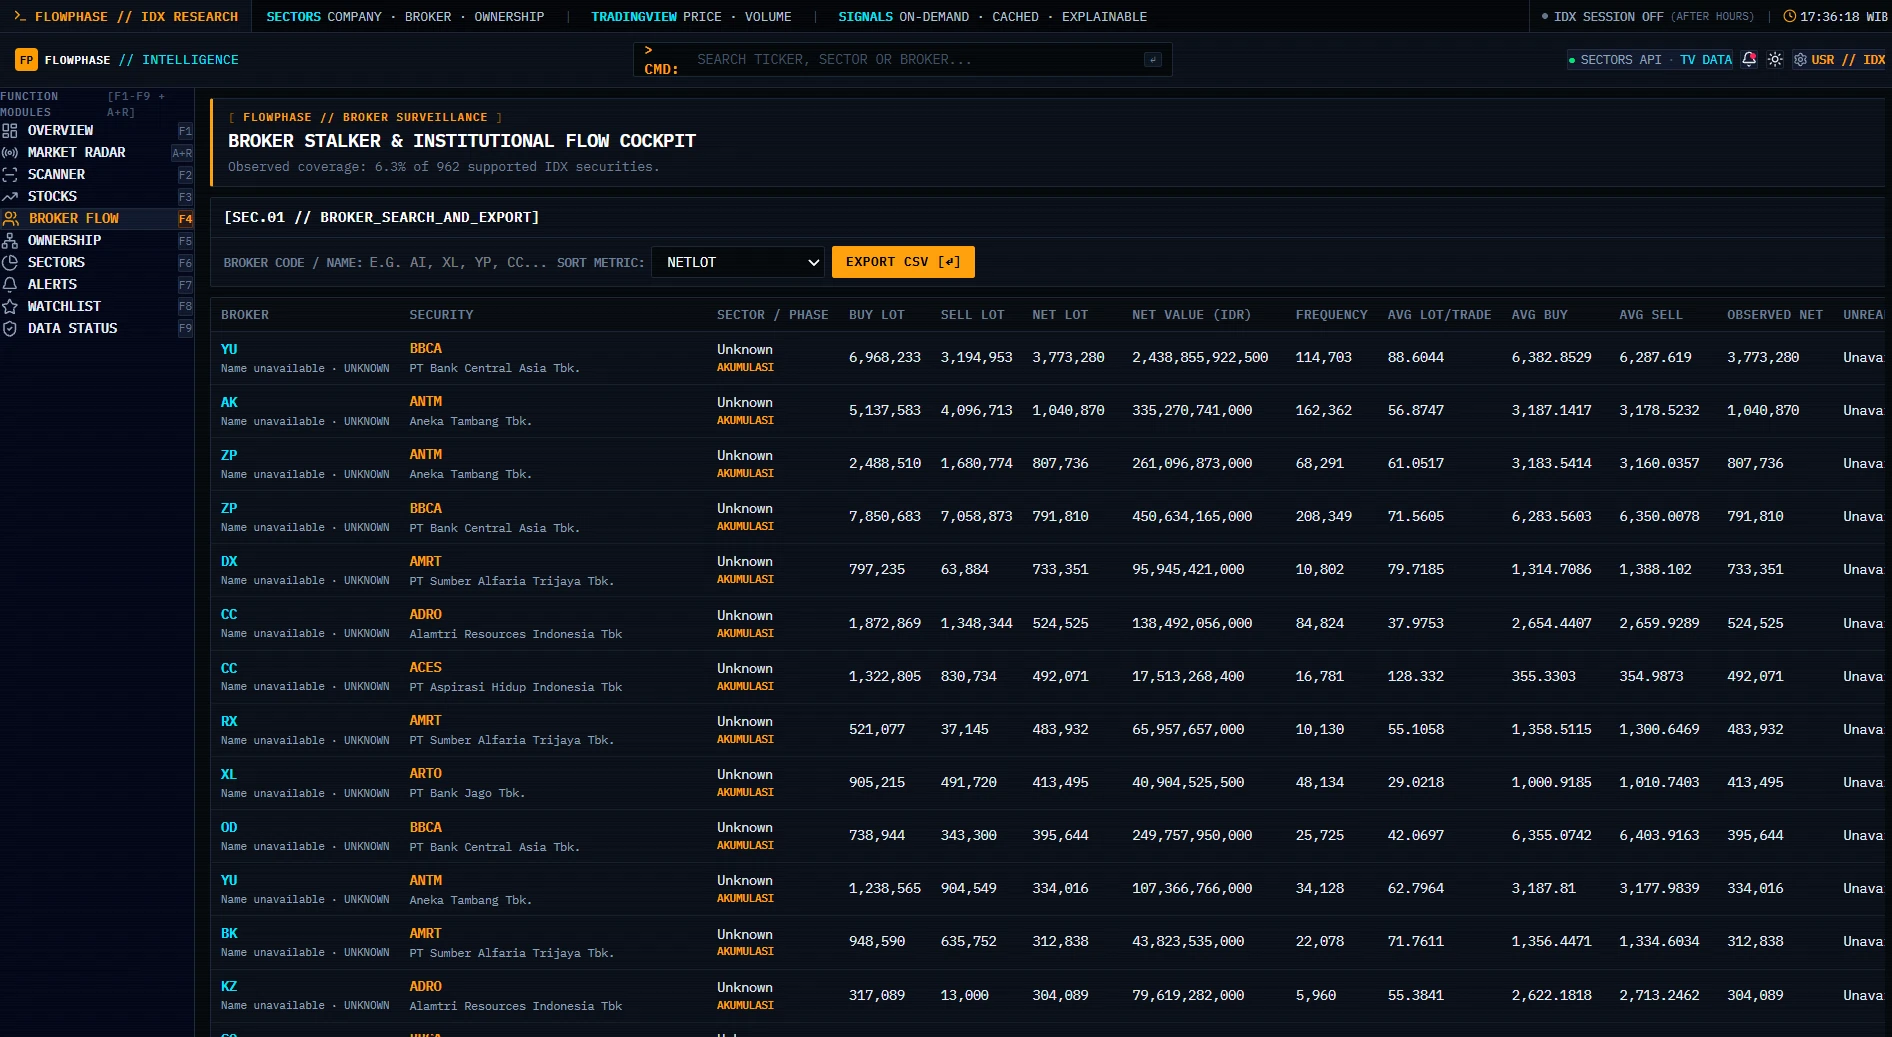Expand the NETLOT sort metric dropdown
1892x1037 pixels.
click(738, 262)
